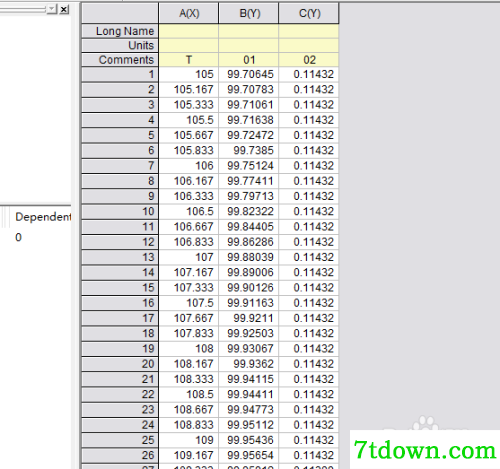This screenshot has height=469, width=500.
Task: Click the Dependent column header in left panel
Action: (43, 217)
